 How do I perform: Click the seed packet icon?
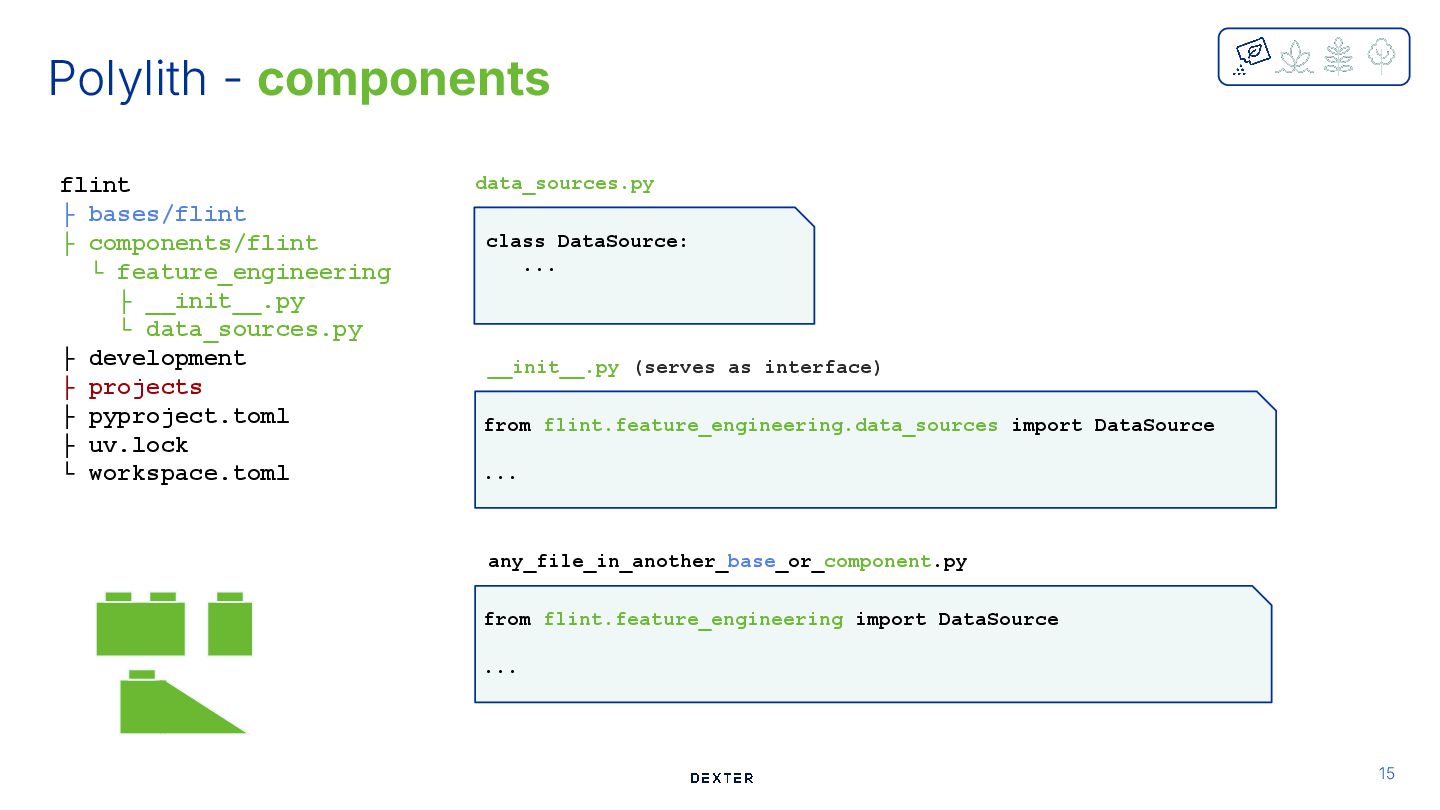point(1252,55)
